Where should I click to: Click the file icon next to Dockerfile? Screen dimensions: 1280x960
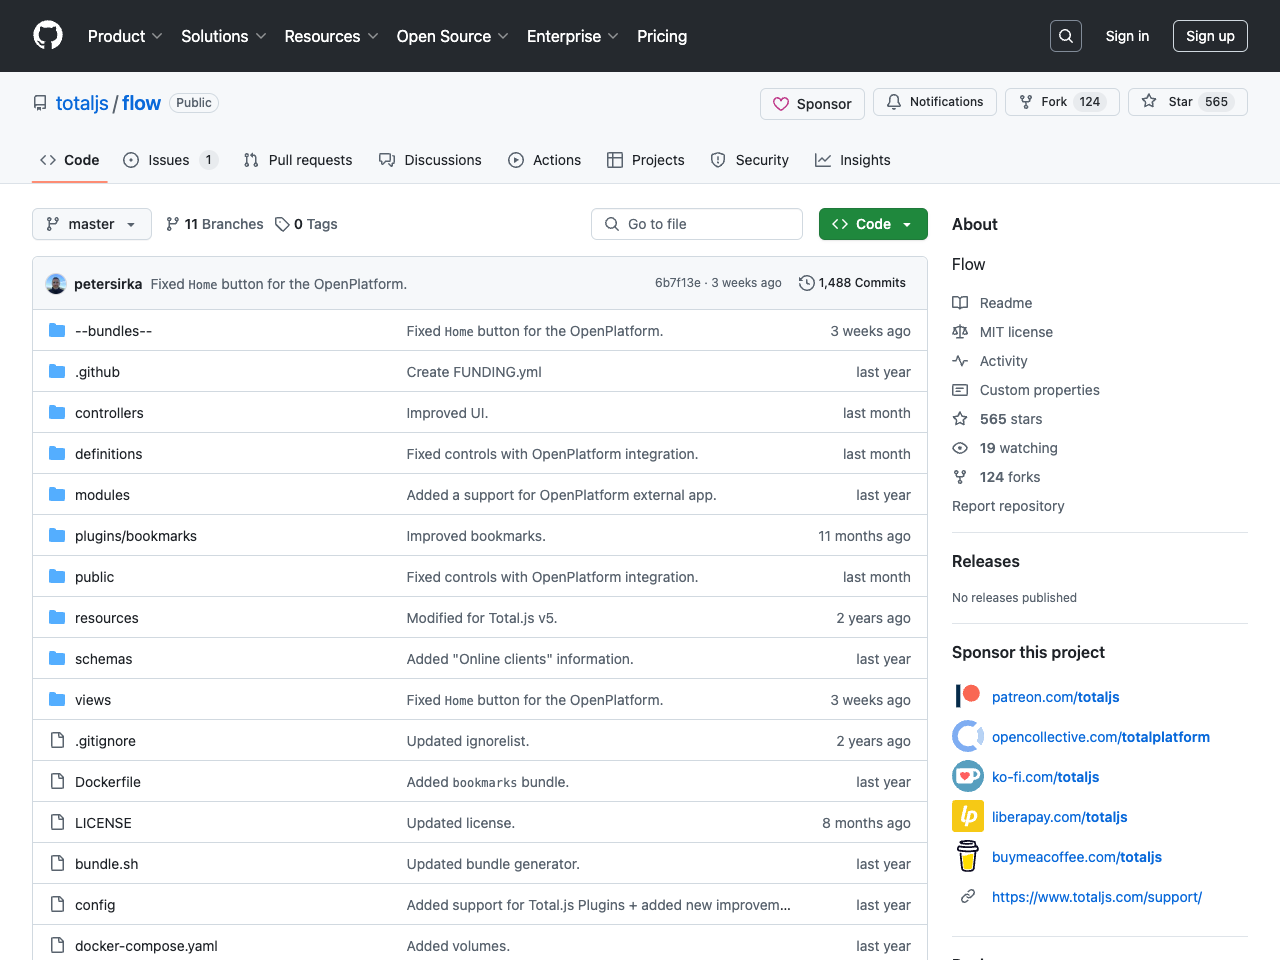point(57,781)
